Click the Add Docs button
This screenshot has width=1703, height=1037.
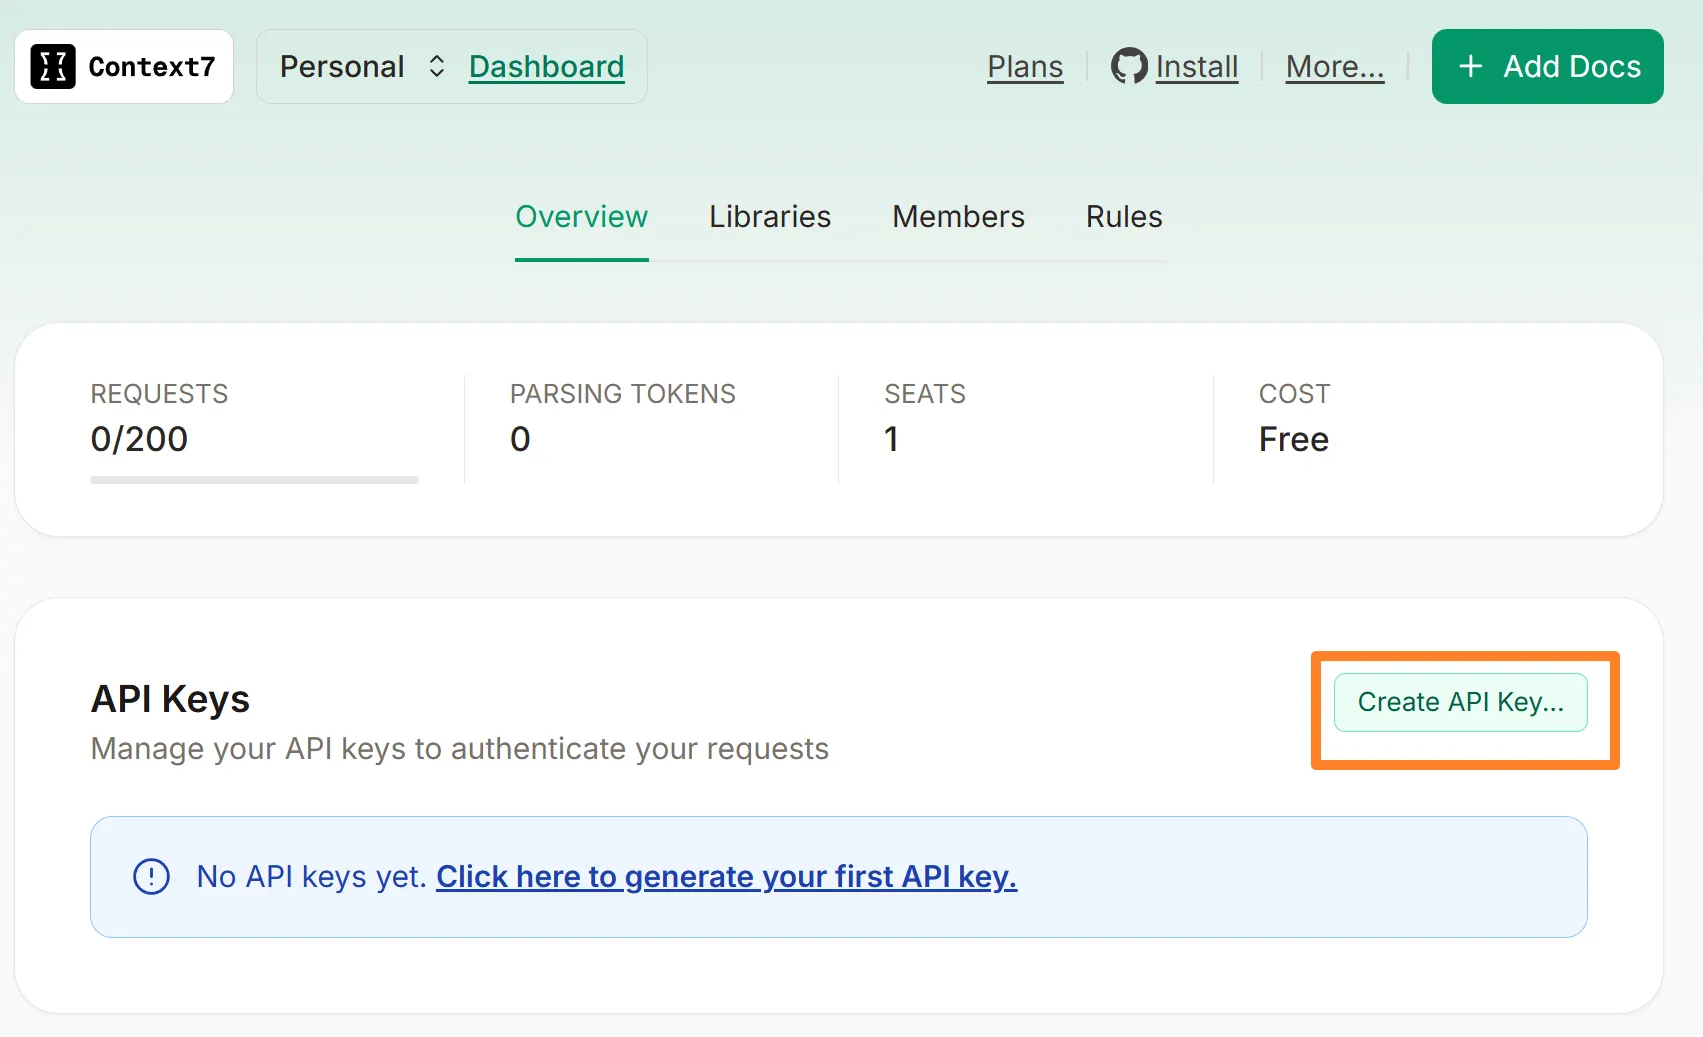tap(1547, 67)
